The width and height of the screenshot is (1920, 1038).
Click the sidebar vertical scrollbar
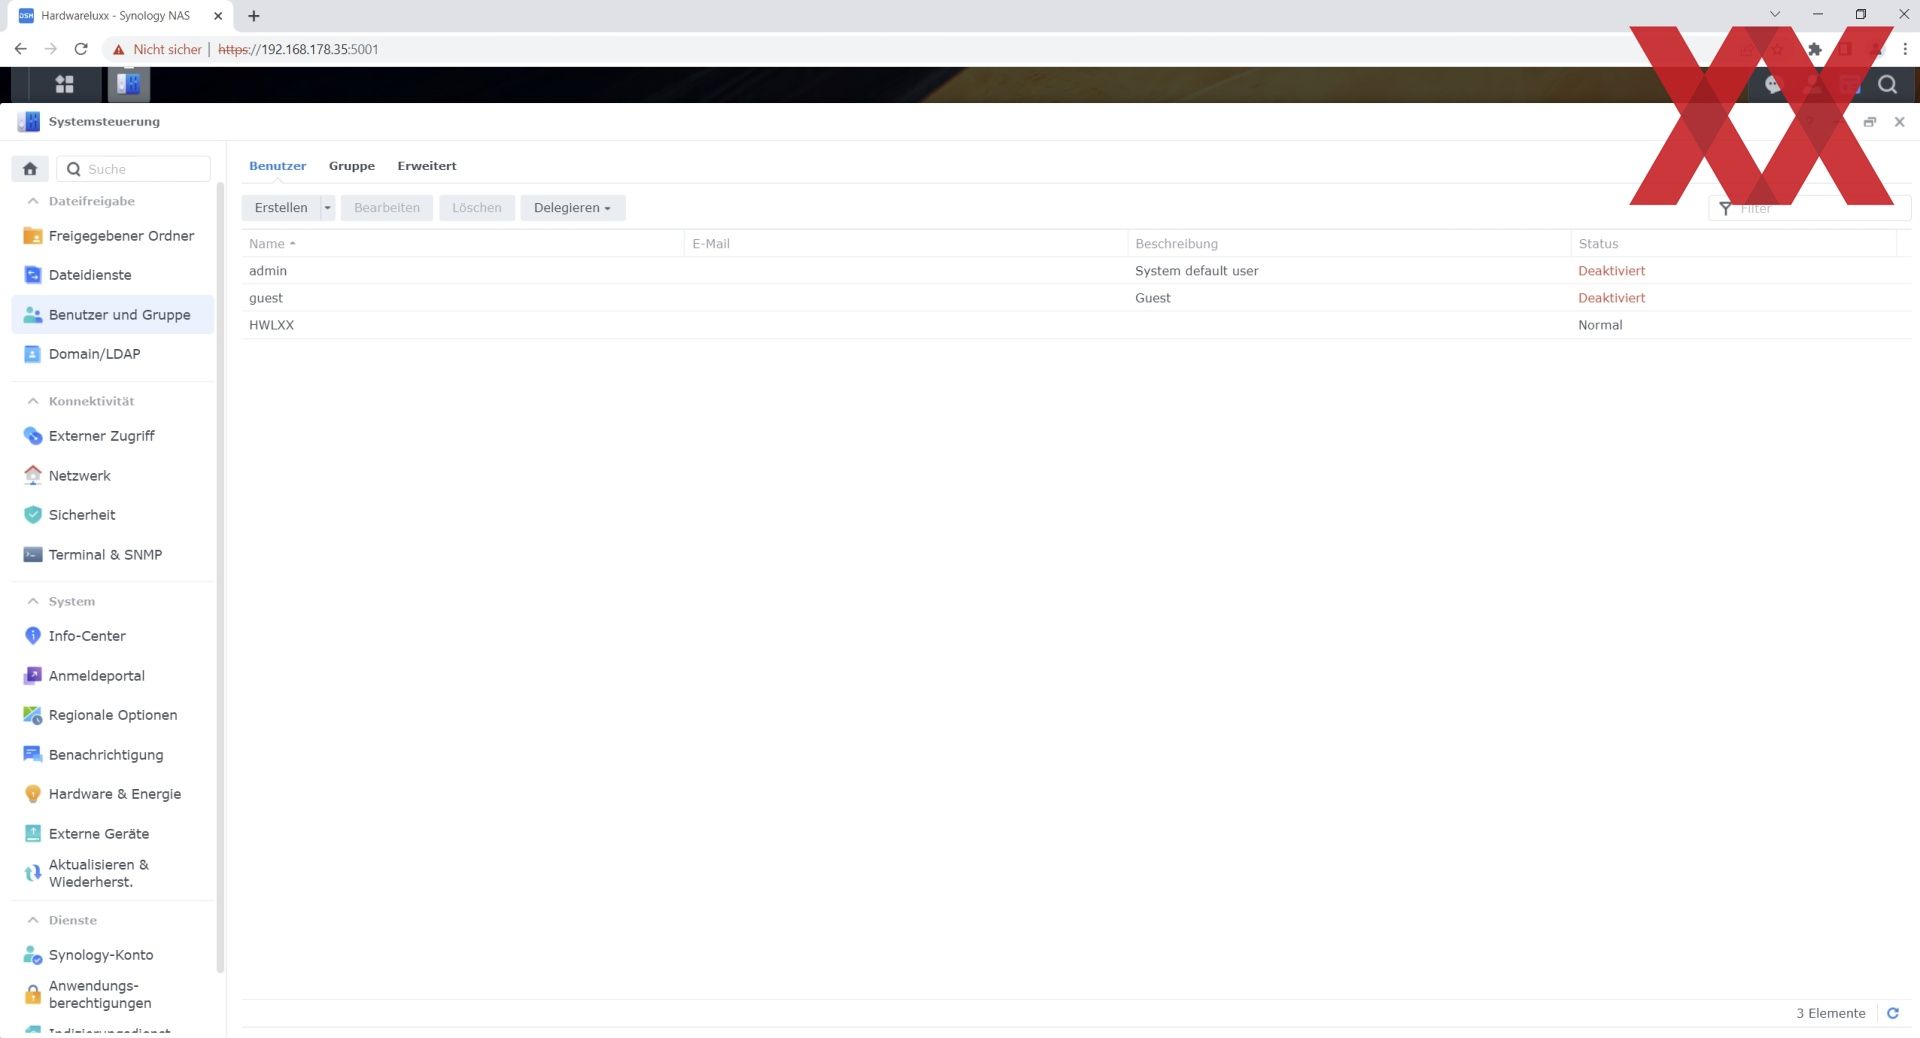tap(220, 577)
